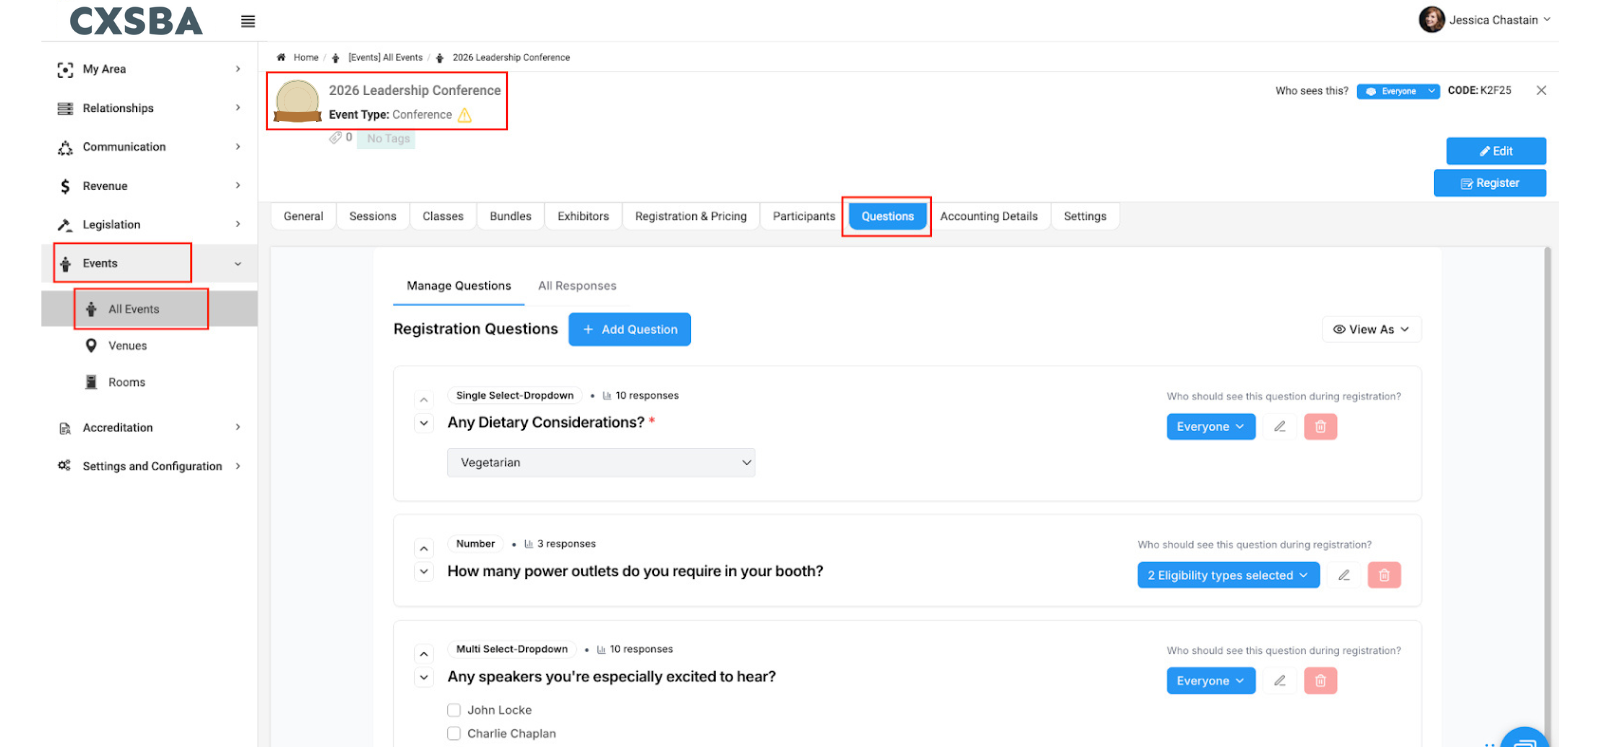The width and height of the screenshot is (1600, 747).
Task: Close event panel with the X icon
Action: (x=1541, y=91)
